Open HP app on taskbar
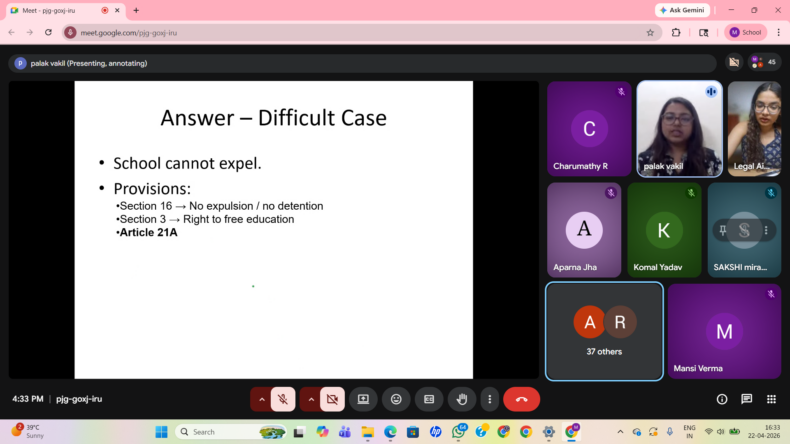Image resolution: width=790 pixels, height=444 pixels. click(435, 432)
